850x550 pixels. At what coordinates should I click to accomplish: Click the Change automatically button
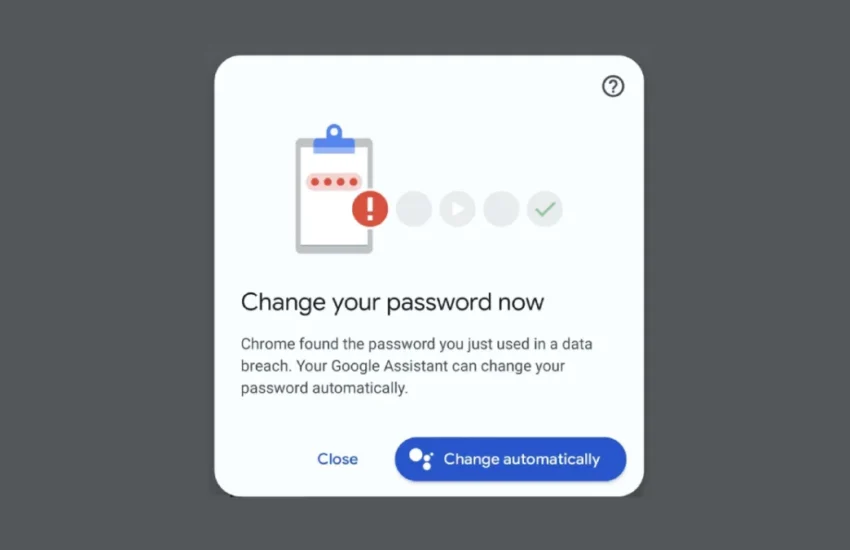(x=510, y=459)
